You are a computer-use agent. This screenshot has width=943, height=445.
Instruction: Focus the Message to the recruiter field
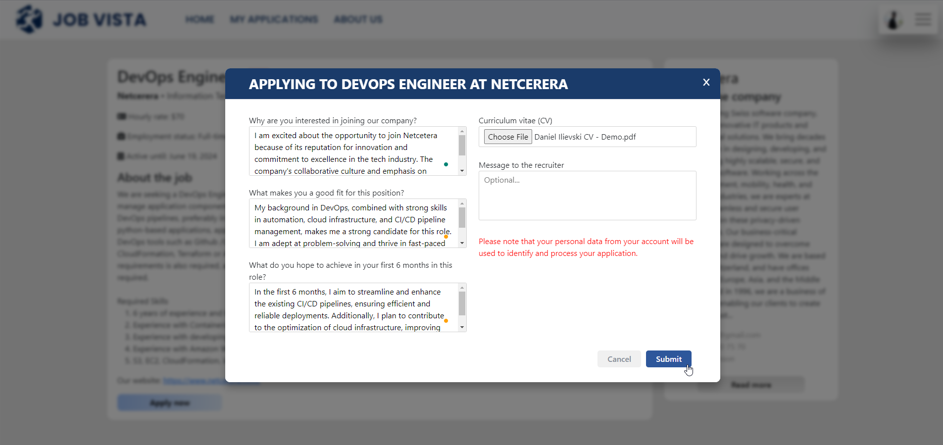(587, 196)
